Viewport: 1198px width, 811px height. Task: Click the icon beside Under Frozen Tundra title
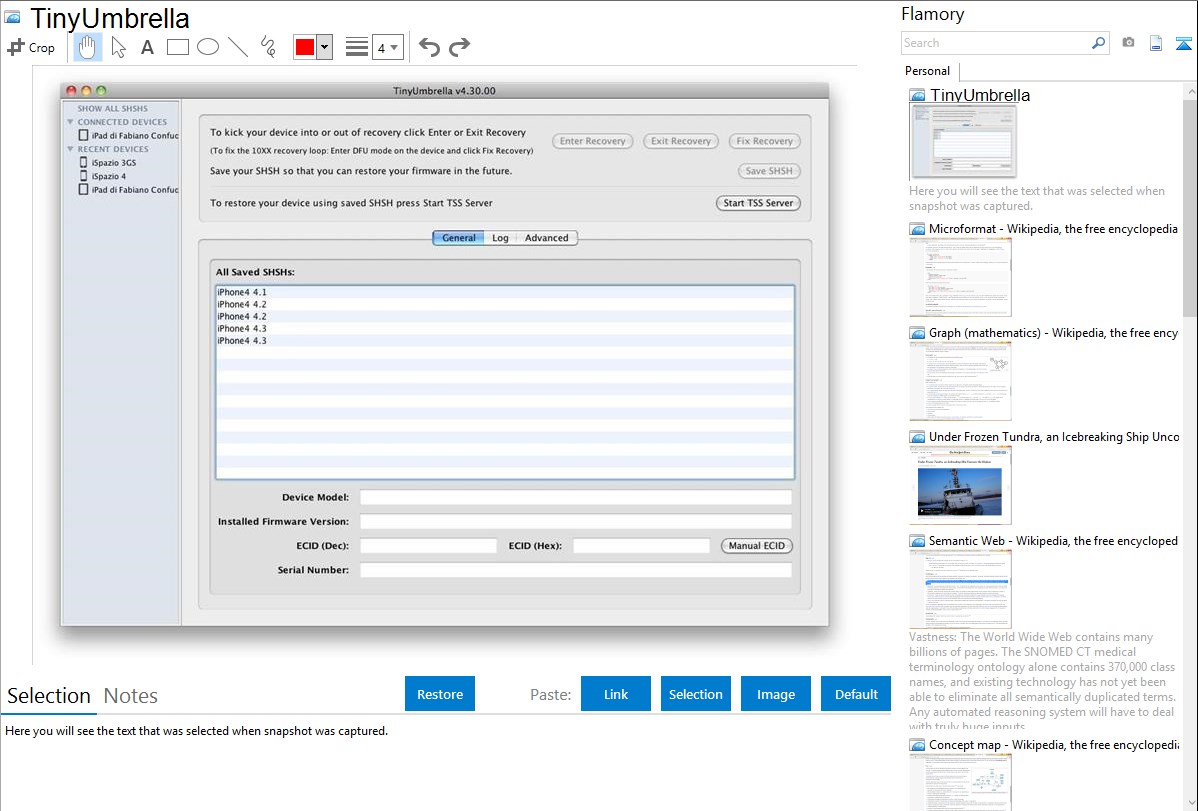click(x=917, y=437)
